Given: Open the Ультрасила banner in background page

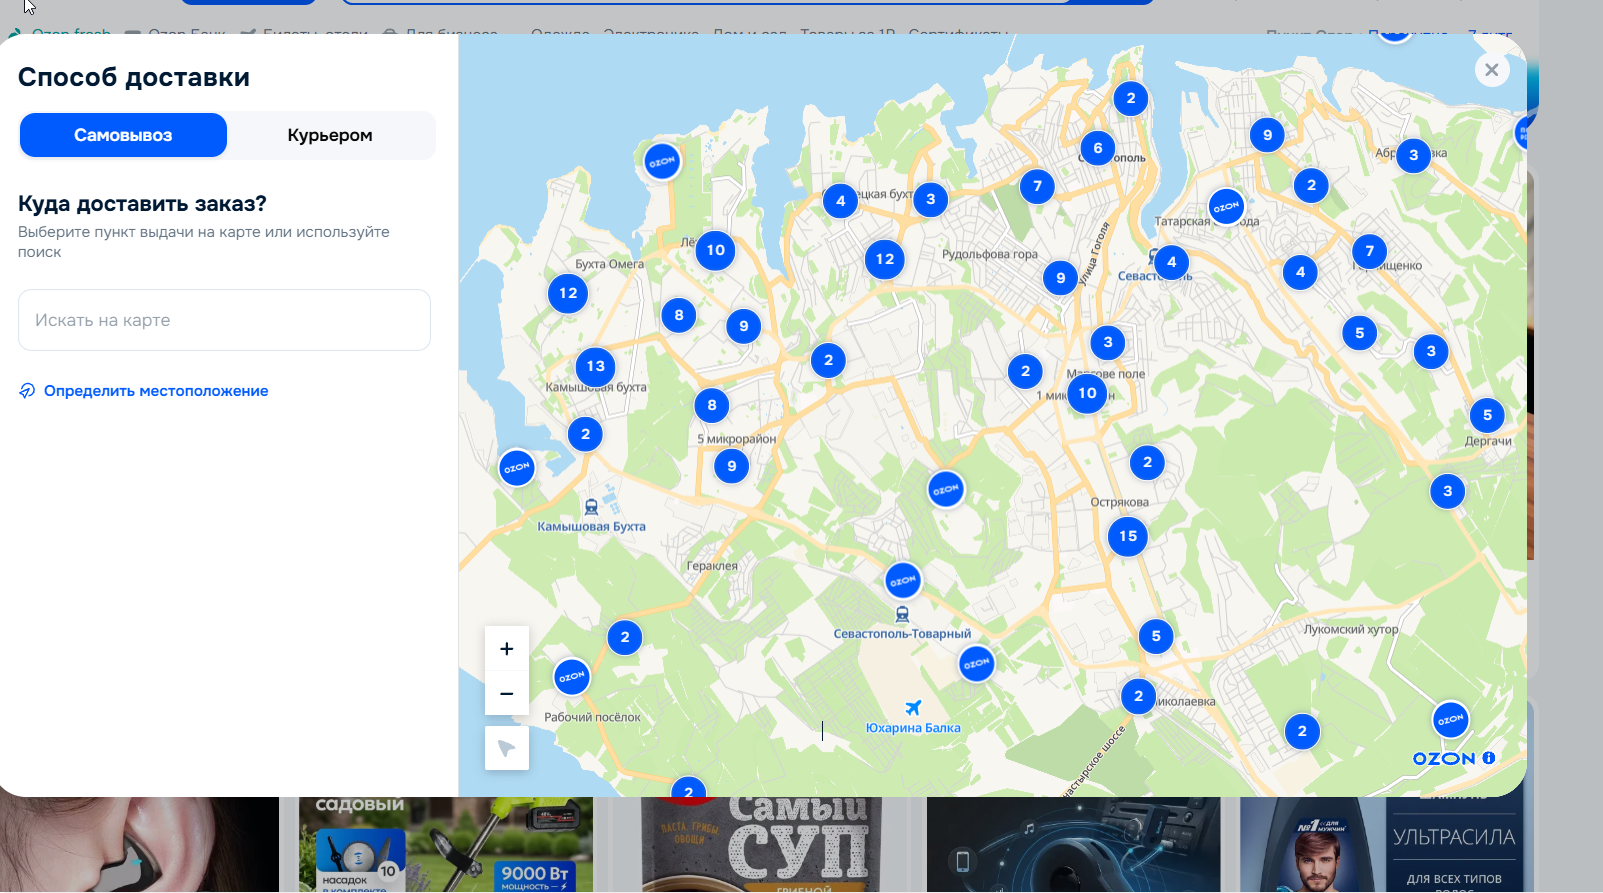Looking at the screenshot, I should click(x=1381, y=845).
